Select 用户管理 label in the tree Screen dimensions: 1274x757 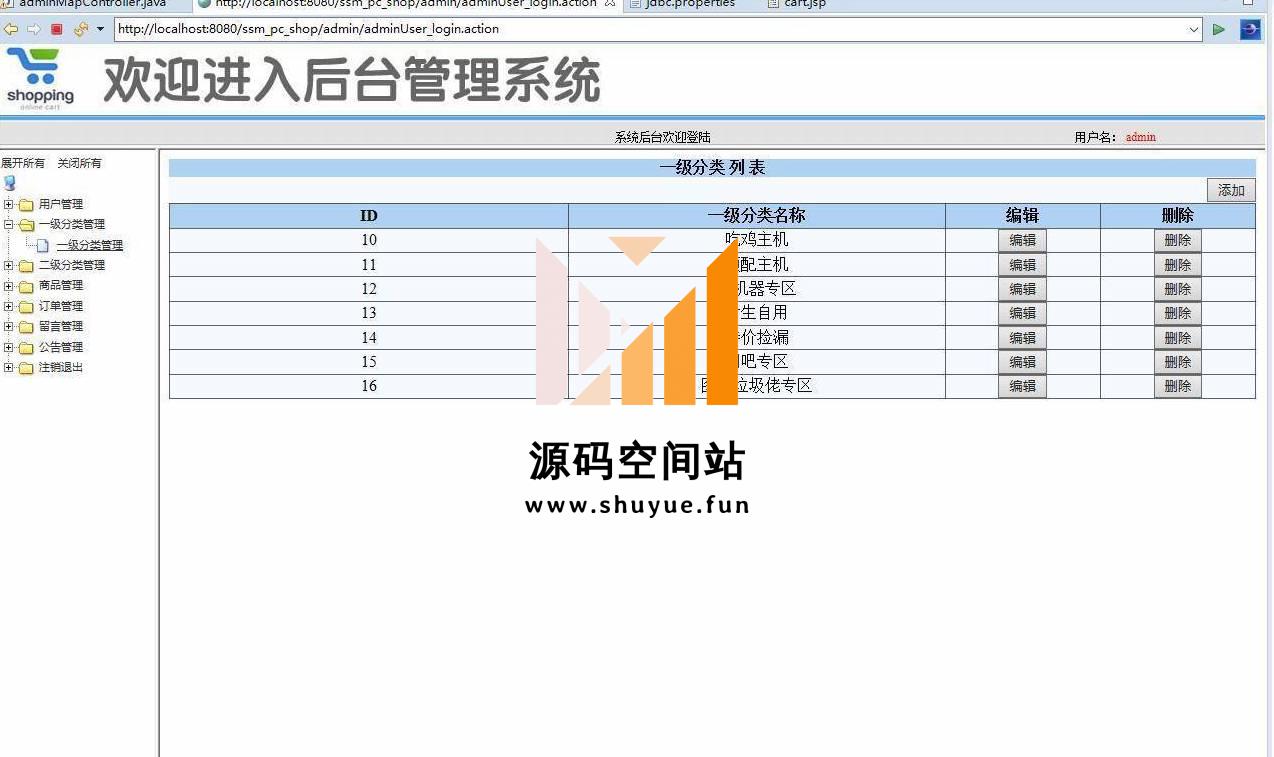click(61, 204)
